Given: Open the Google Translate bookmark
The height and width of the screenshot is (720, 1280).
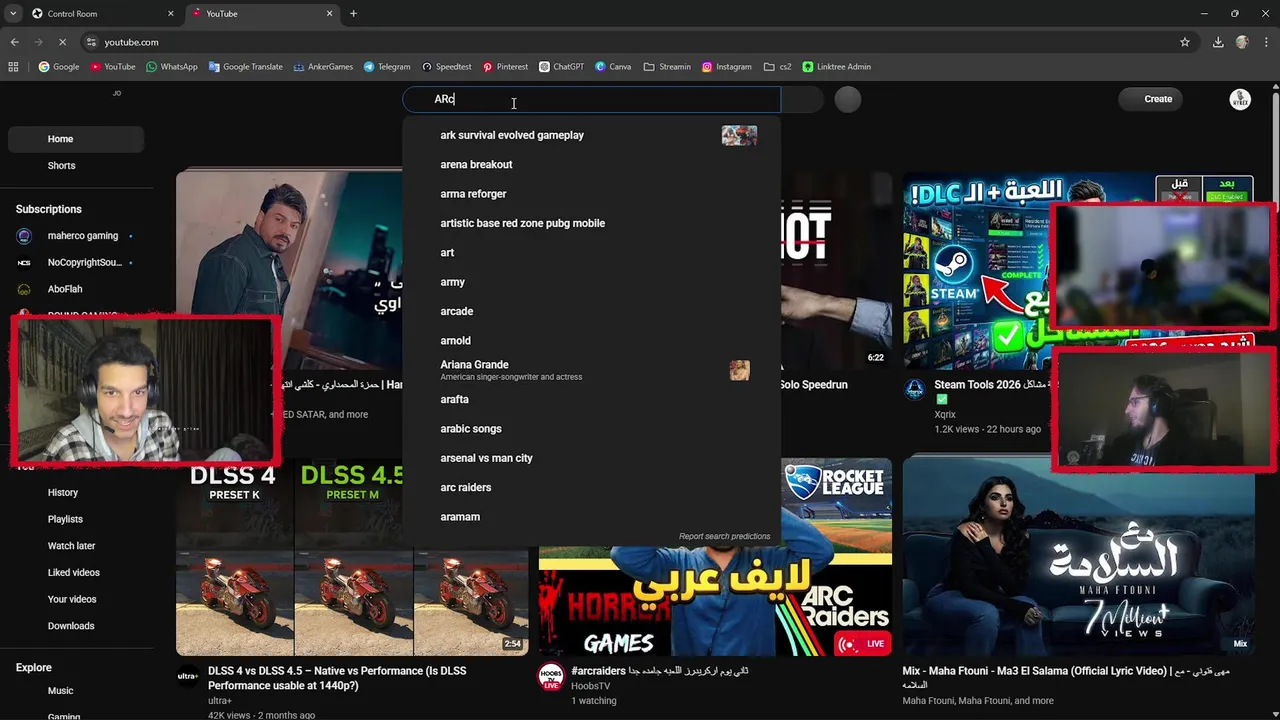Looking at the screenshot, I should [245, 67].
